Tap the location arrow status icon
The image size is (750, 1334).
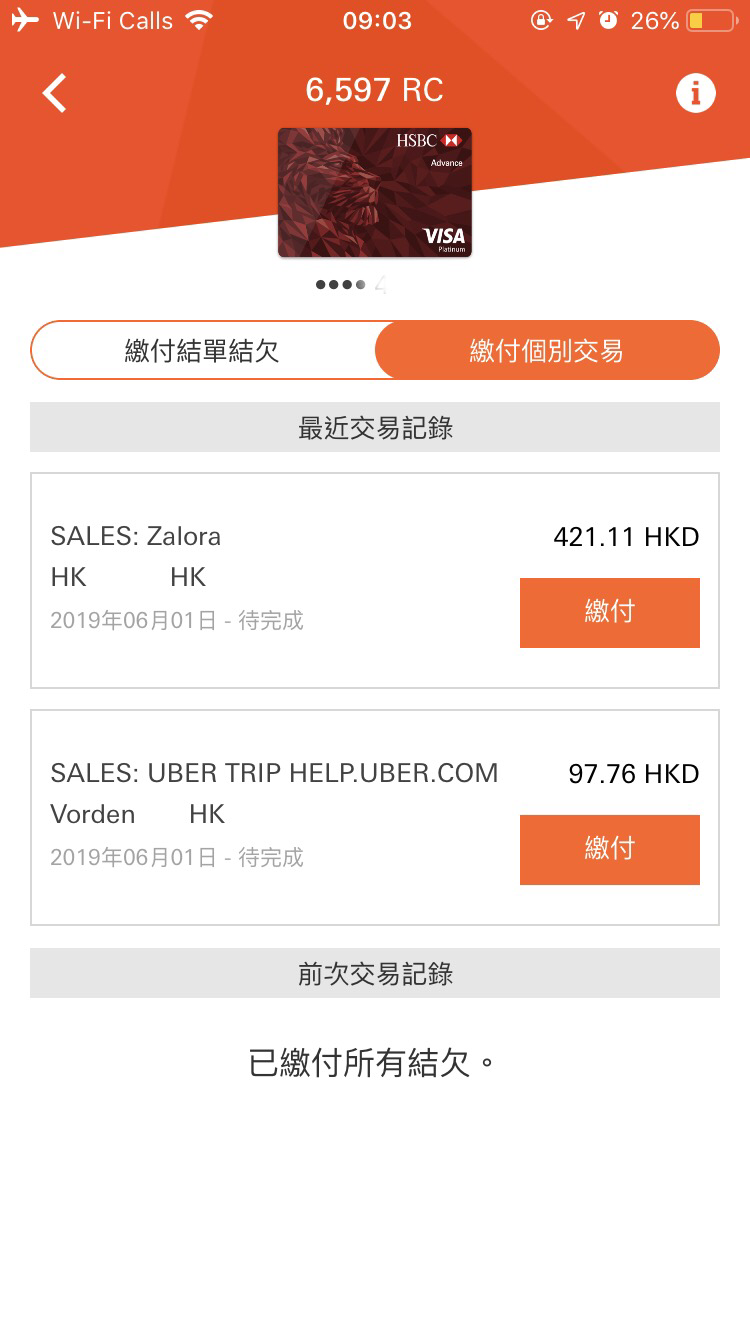point(576,20)
